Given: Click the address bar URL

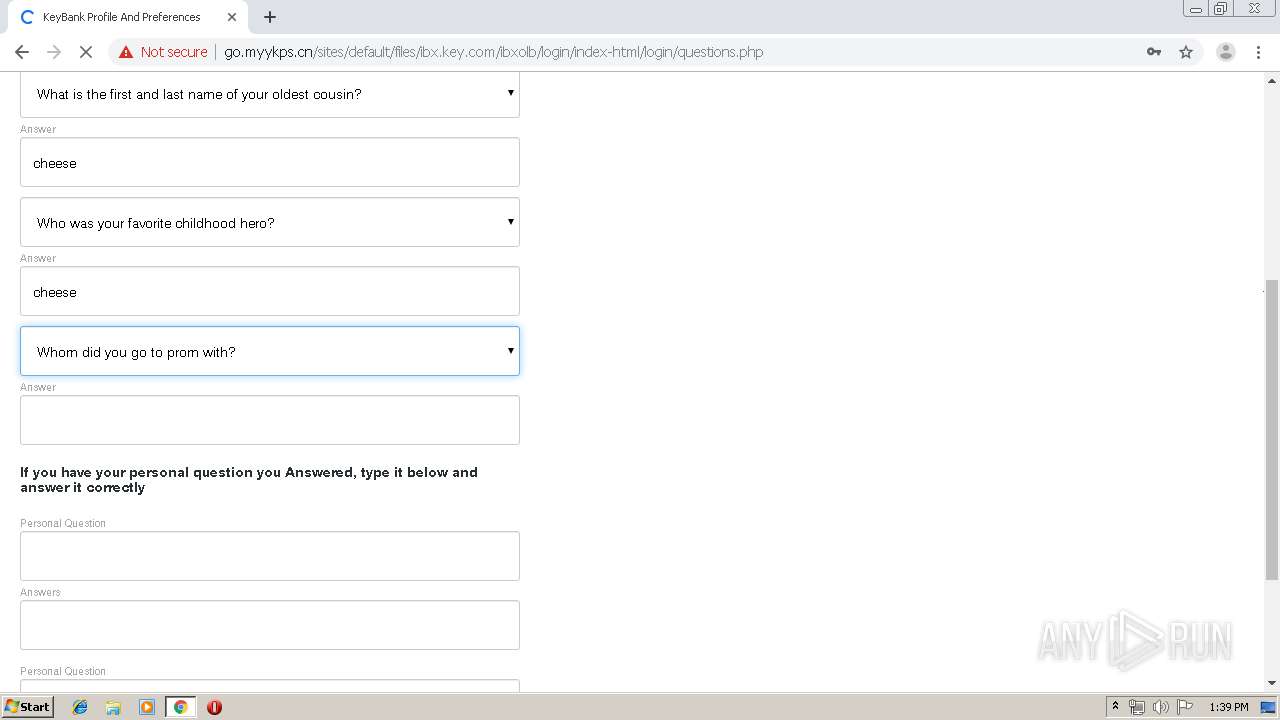Looking at the screenshot, I should coord(493,52).
